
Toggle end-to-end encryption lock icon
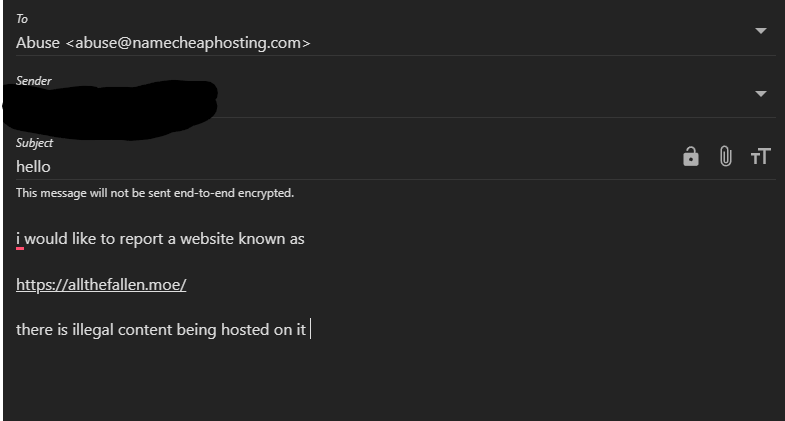click(x=690, y=156)
